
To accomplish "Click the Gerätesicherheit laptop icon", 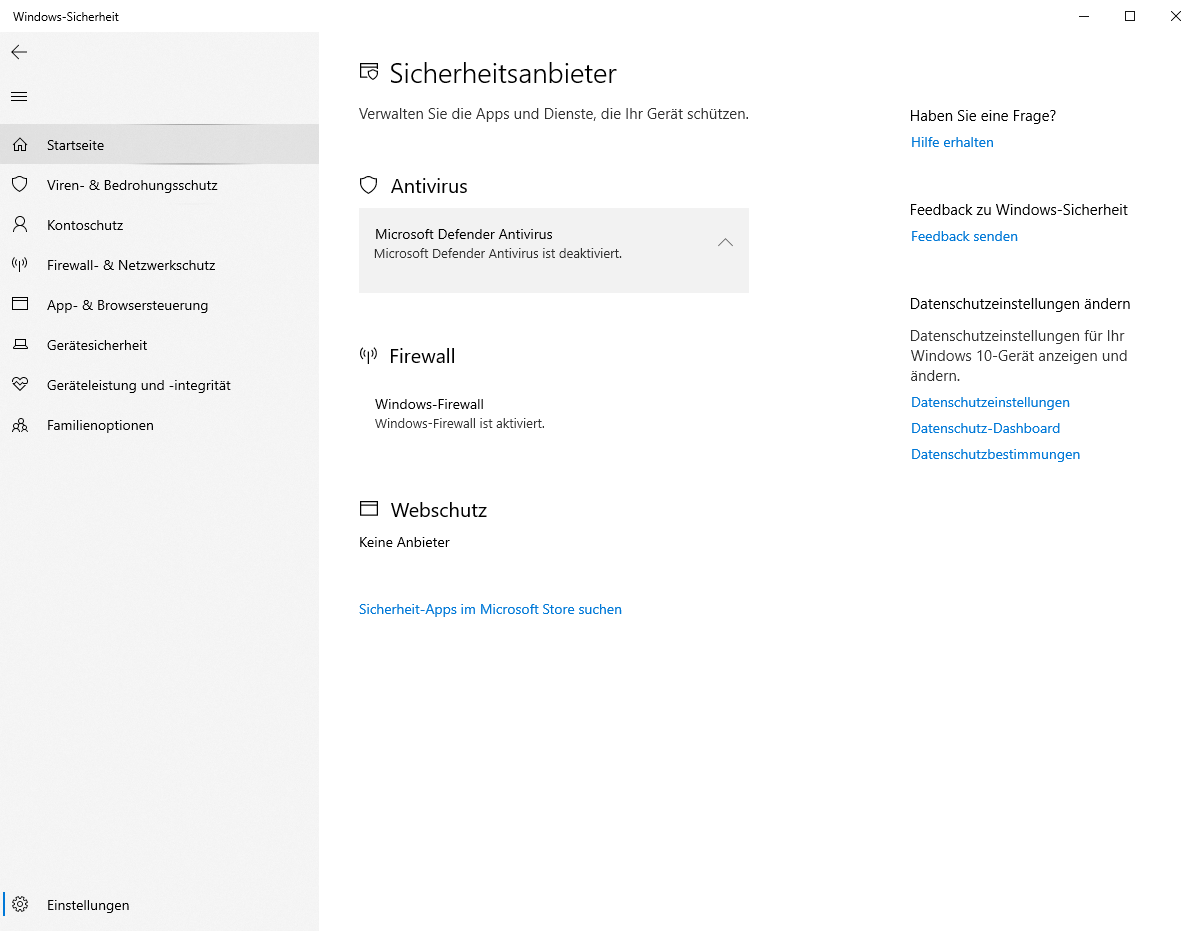I will pyautogui.click(x=20, y=344).
